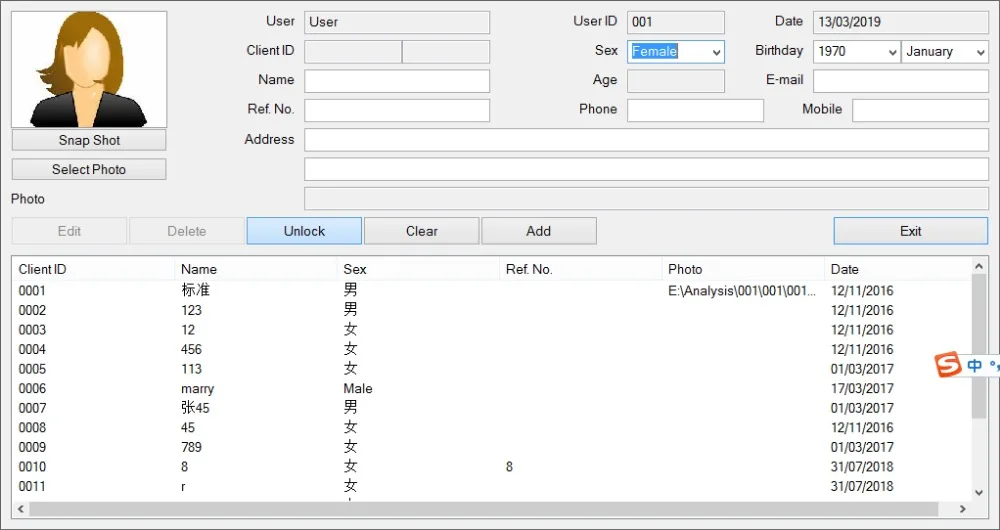
Task: Click the greyed Delete button
Action: coord(186,231)
